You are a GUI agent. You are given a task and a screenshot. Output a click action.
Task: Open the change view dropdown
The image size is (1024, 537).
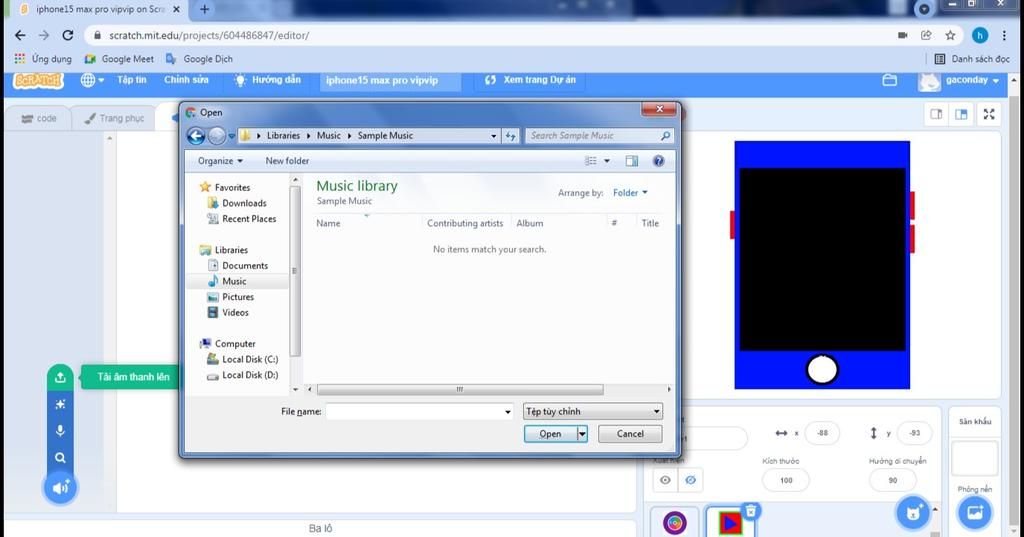coord(607,161)
